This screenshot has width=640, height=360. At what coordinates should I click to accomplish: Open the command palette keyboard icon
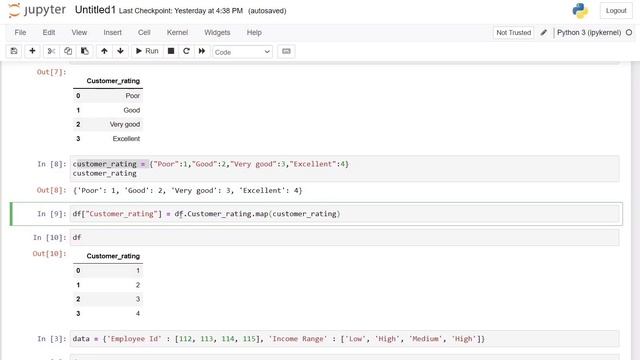(x=286, y=51)
